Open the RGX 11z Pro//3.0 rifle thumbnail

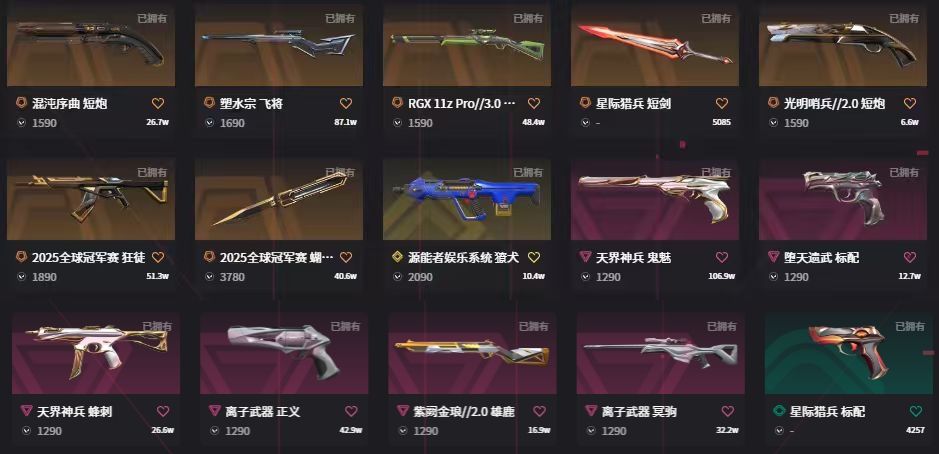[x=467, y=46]
